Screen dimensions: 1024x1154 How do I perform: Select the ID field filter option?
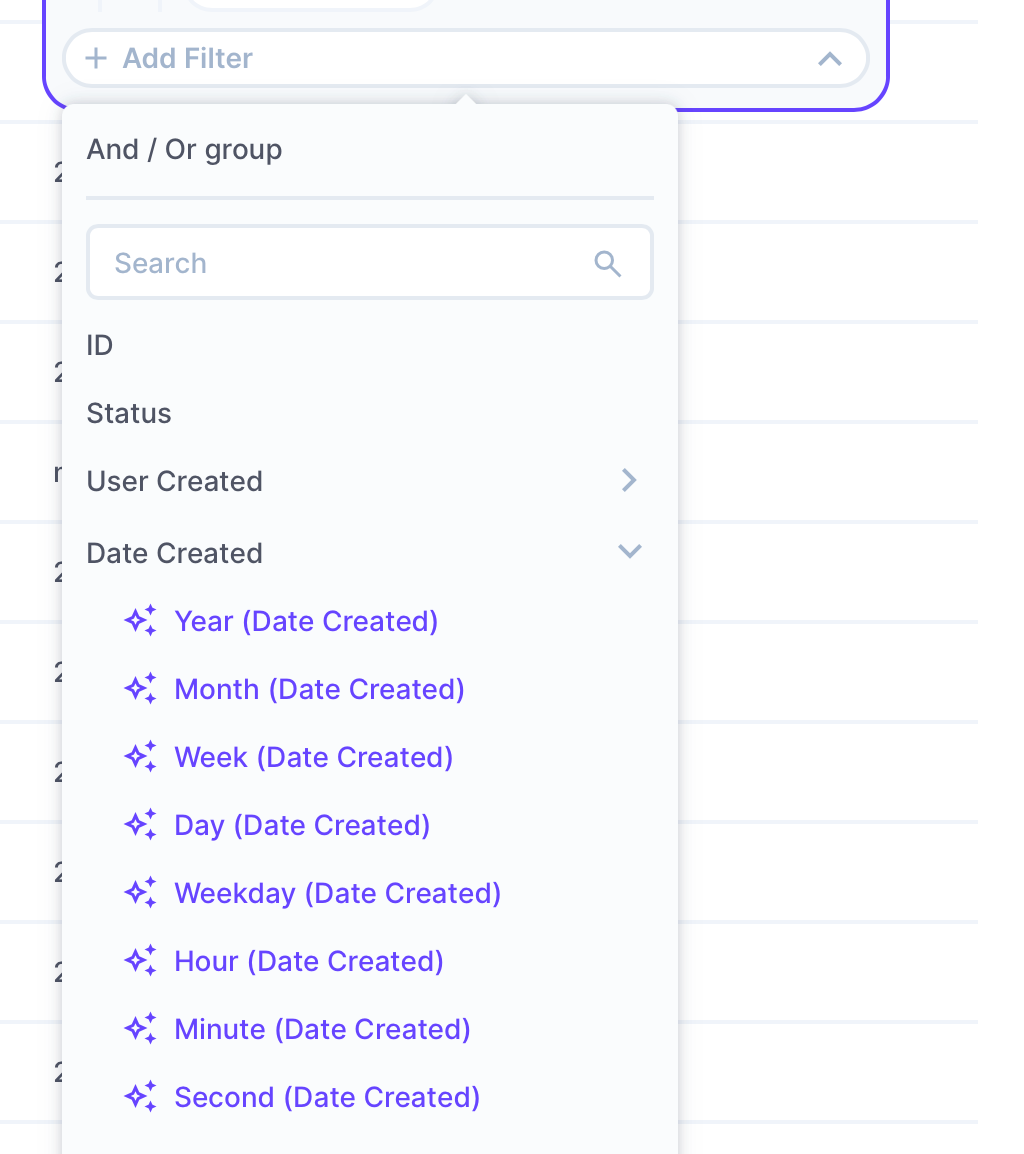click(x=100, y=346)
